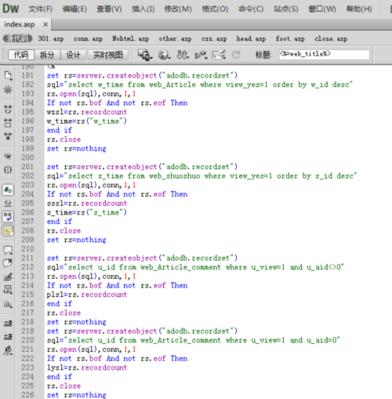Click the 实时视图 button
Image resolution: width=392 pixels, height=399 pixels.
pyautogui.click(x=108, y=55)
